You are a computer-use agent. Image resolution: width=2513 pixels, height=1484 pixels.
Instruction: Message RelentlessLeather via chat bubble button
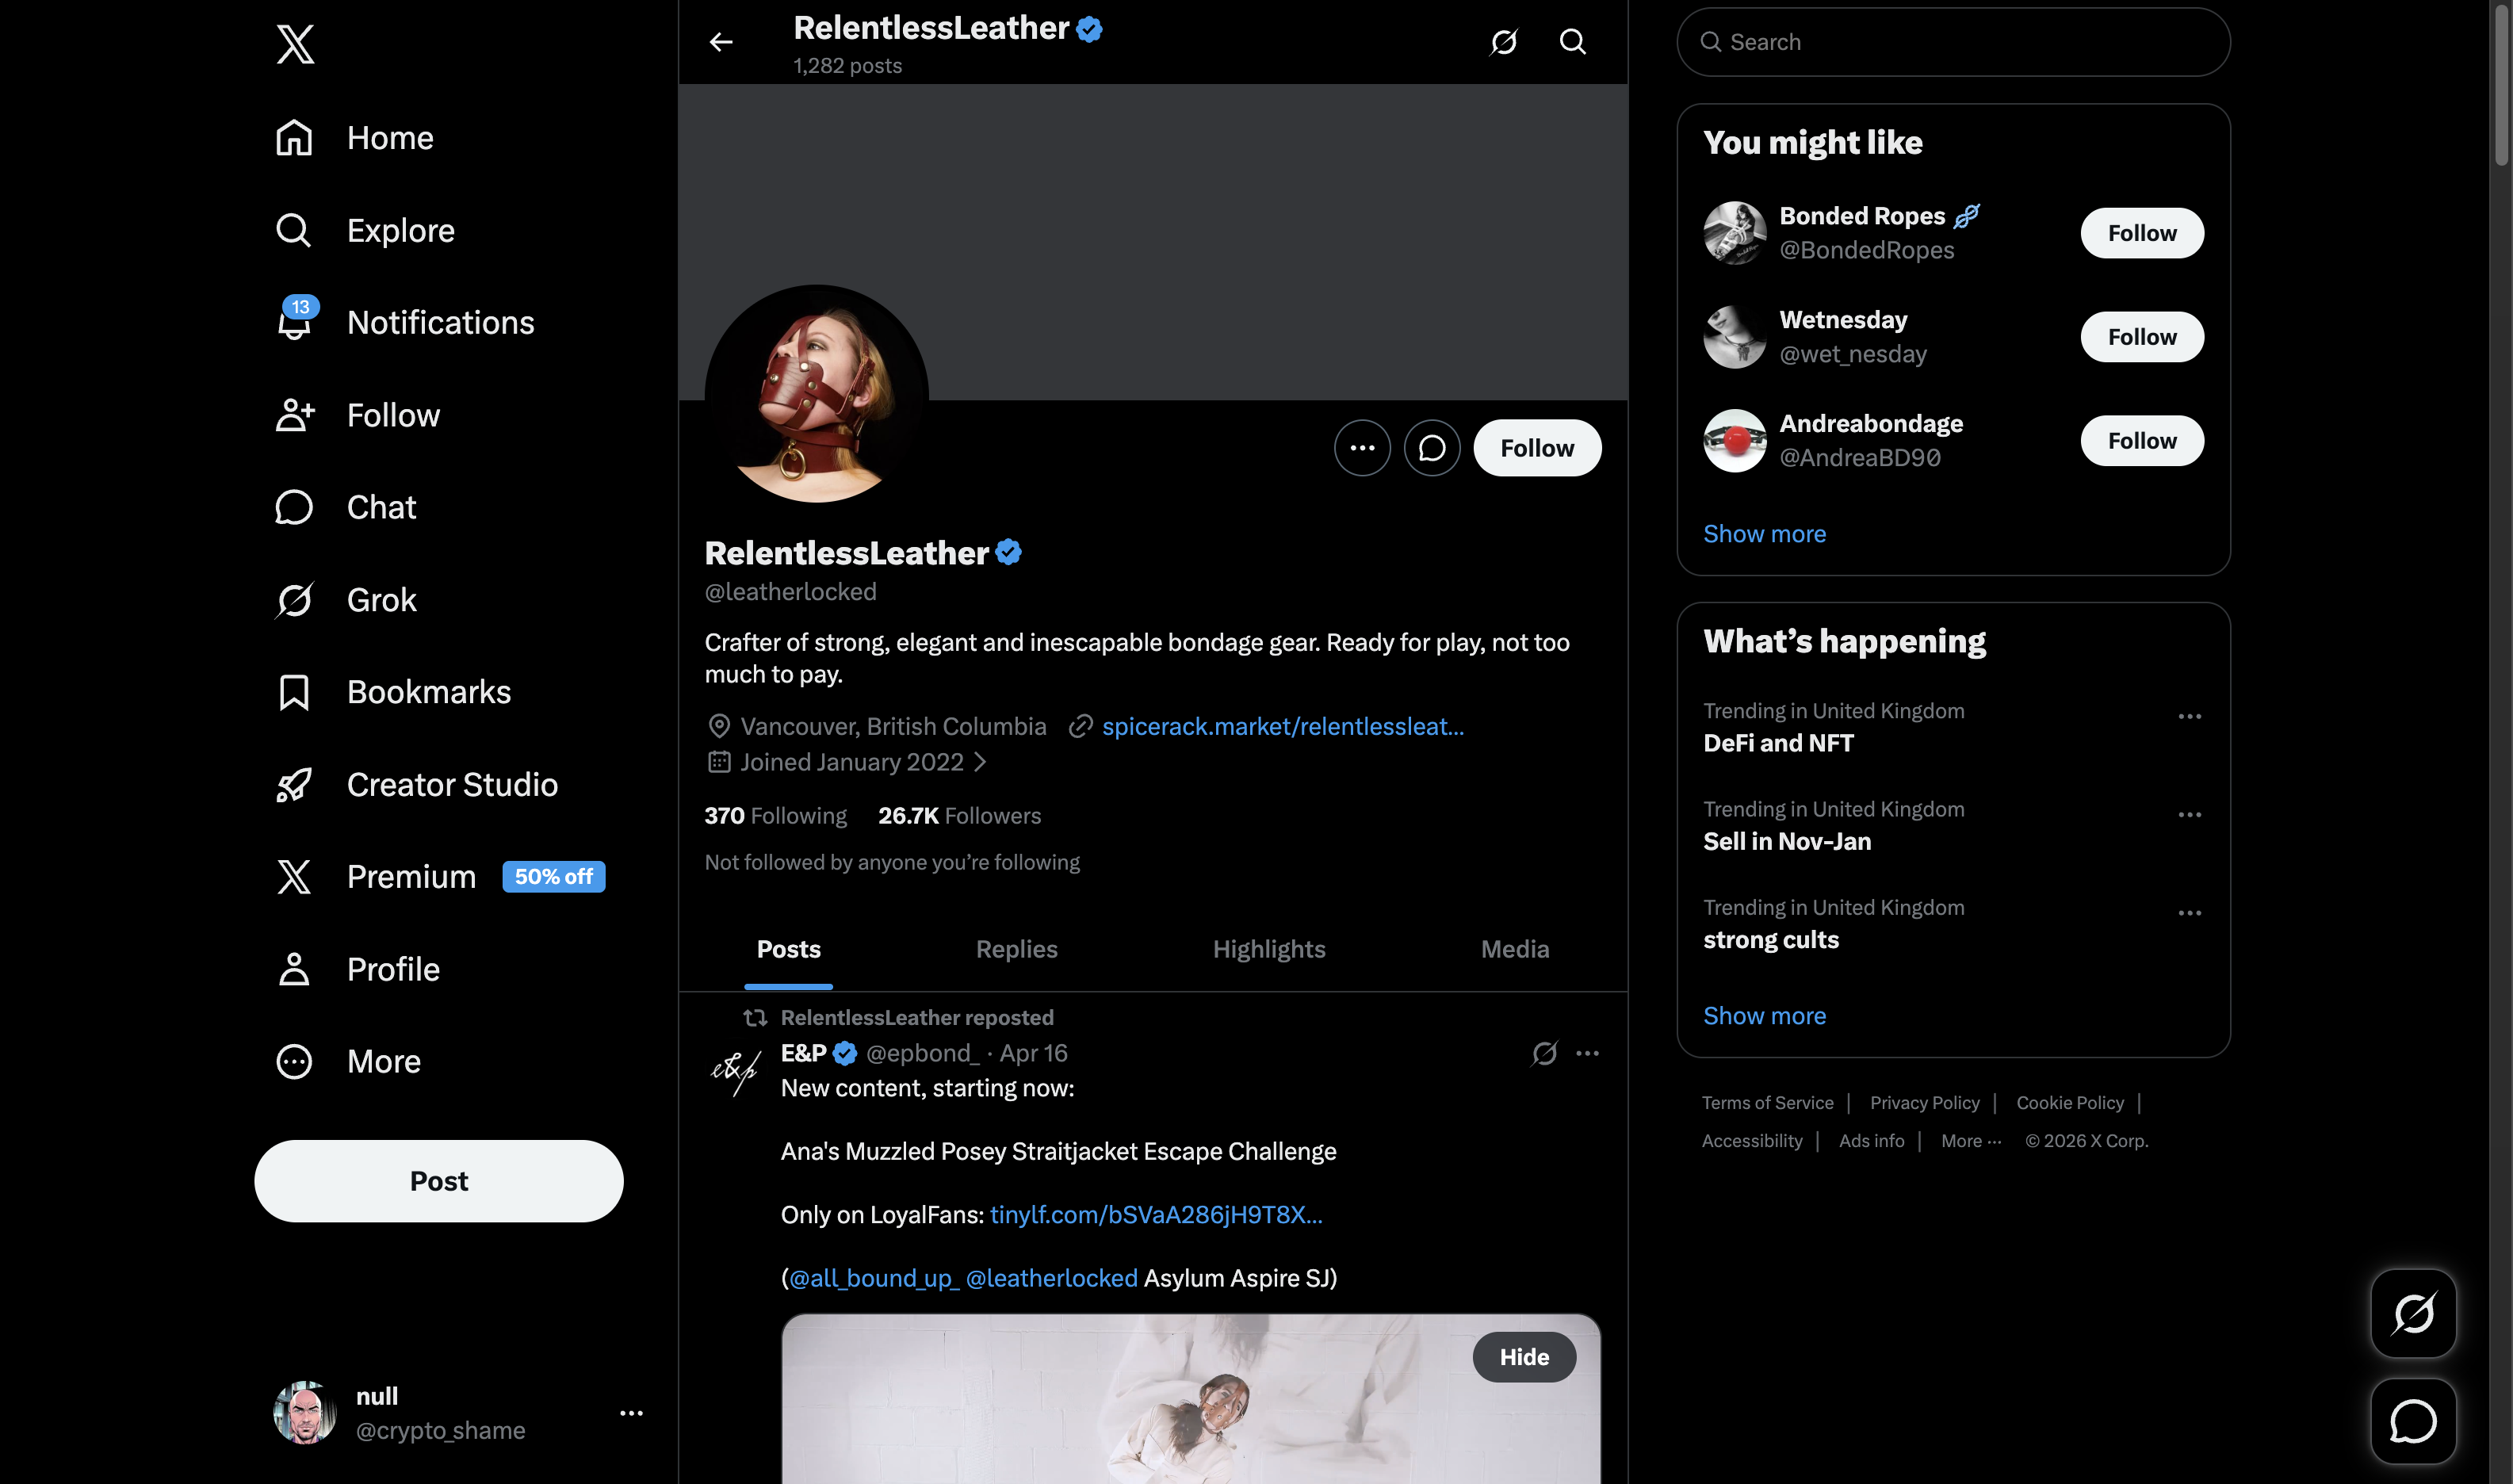[1431, 448]
